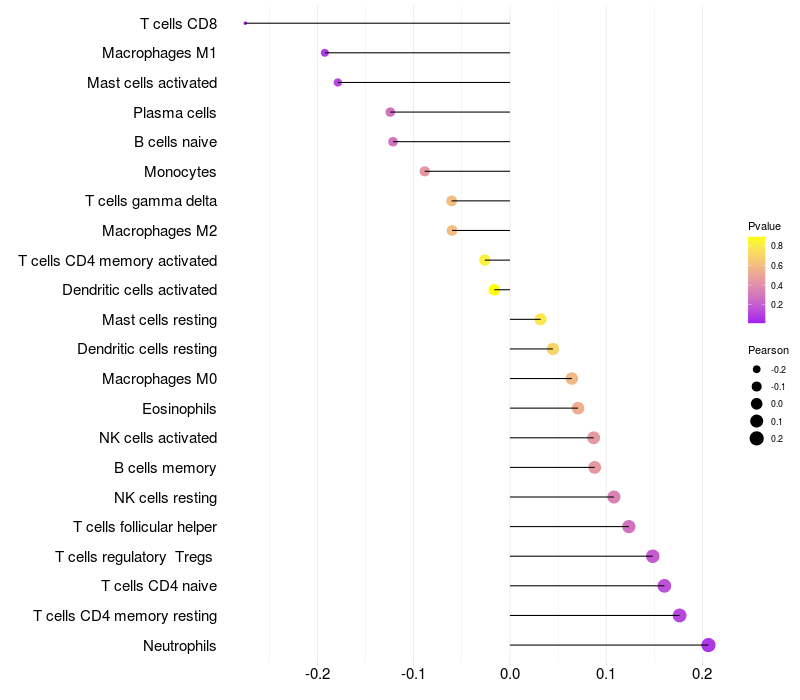Click the Mast cells resting point

point(540,319)
